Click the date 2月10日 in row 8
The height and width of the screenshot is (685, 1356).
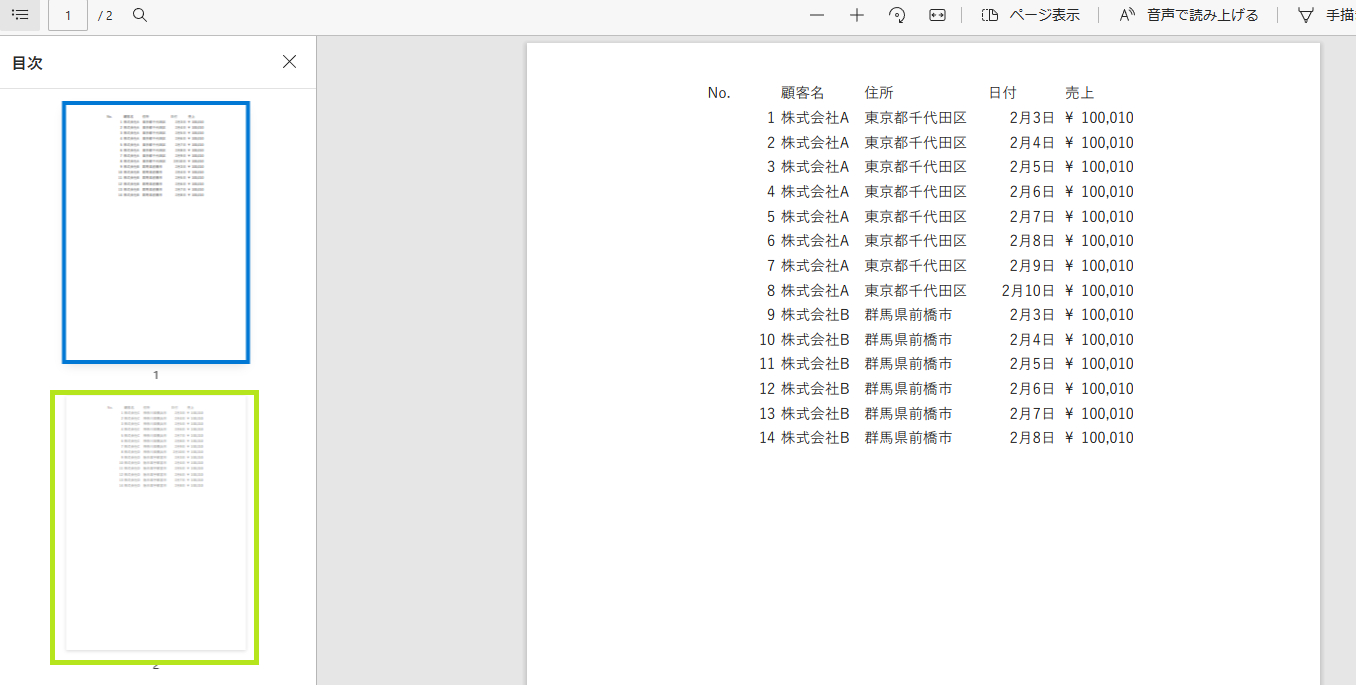[1028, 290]
